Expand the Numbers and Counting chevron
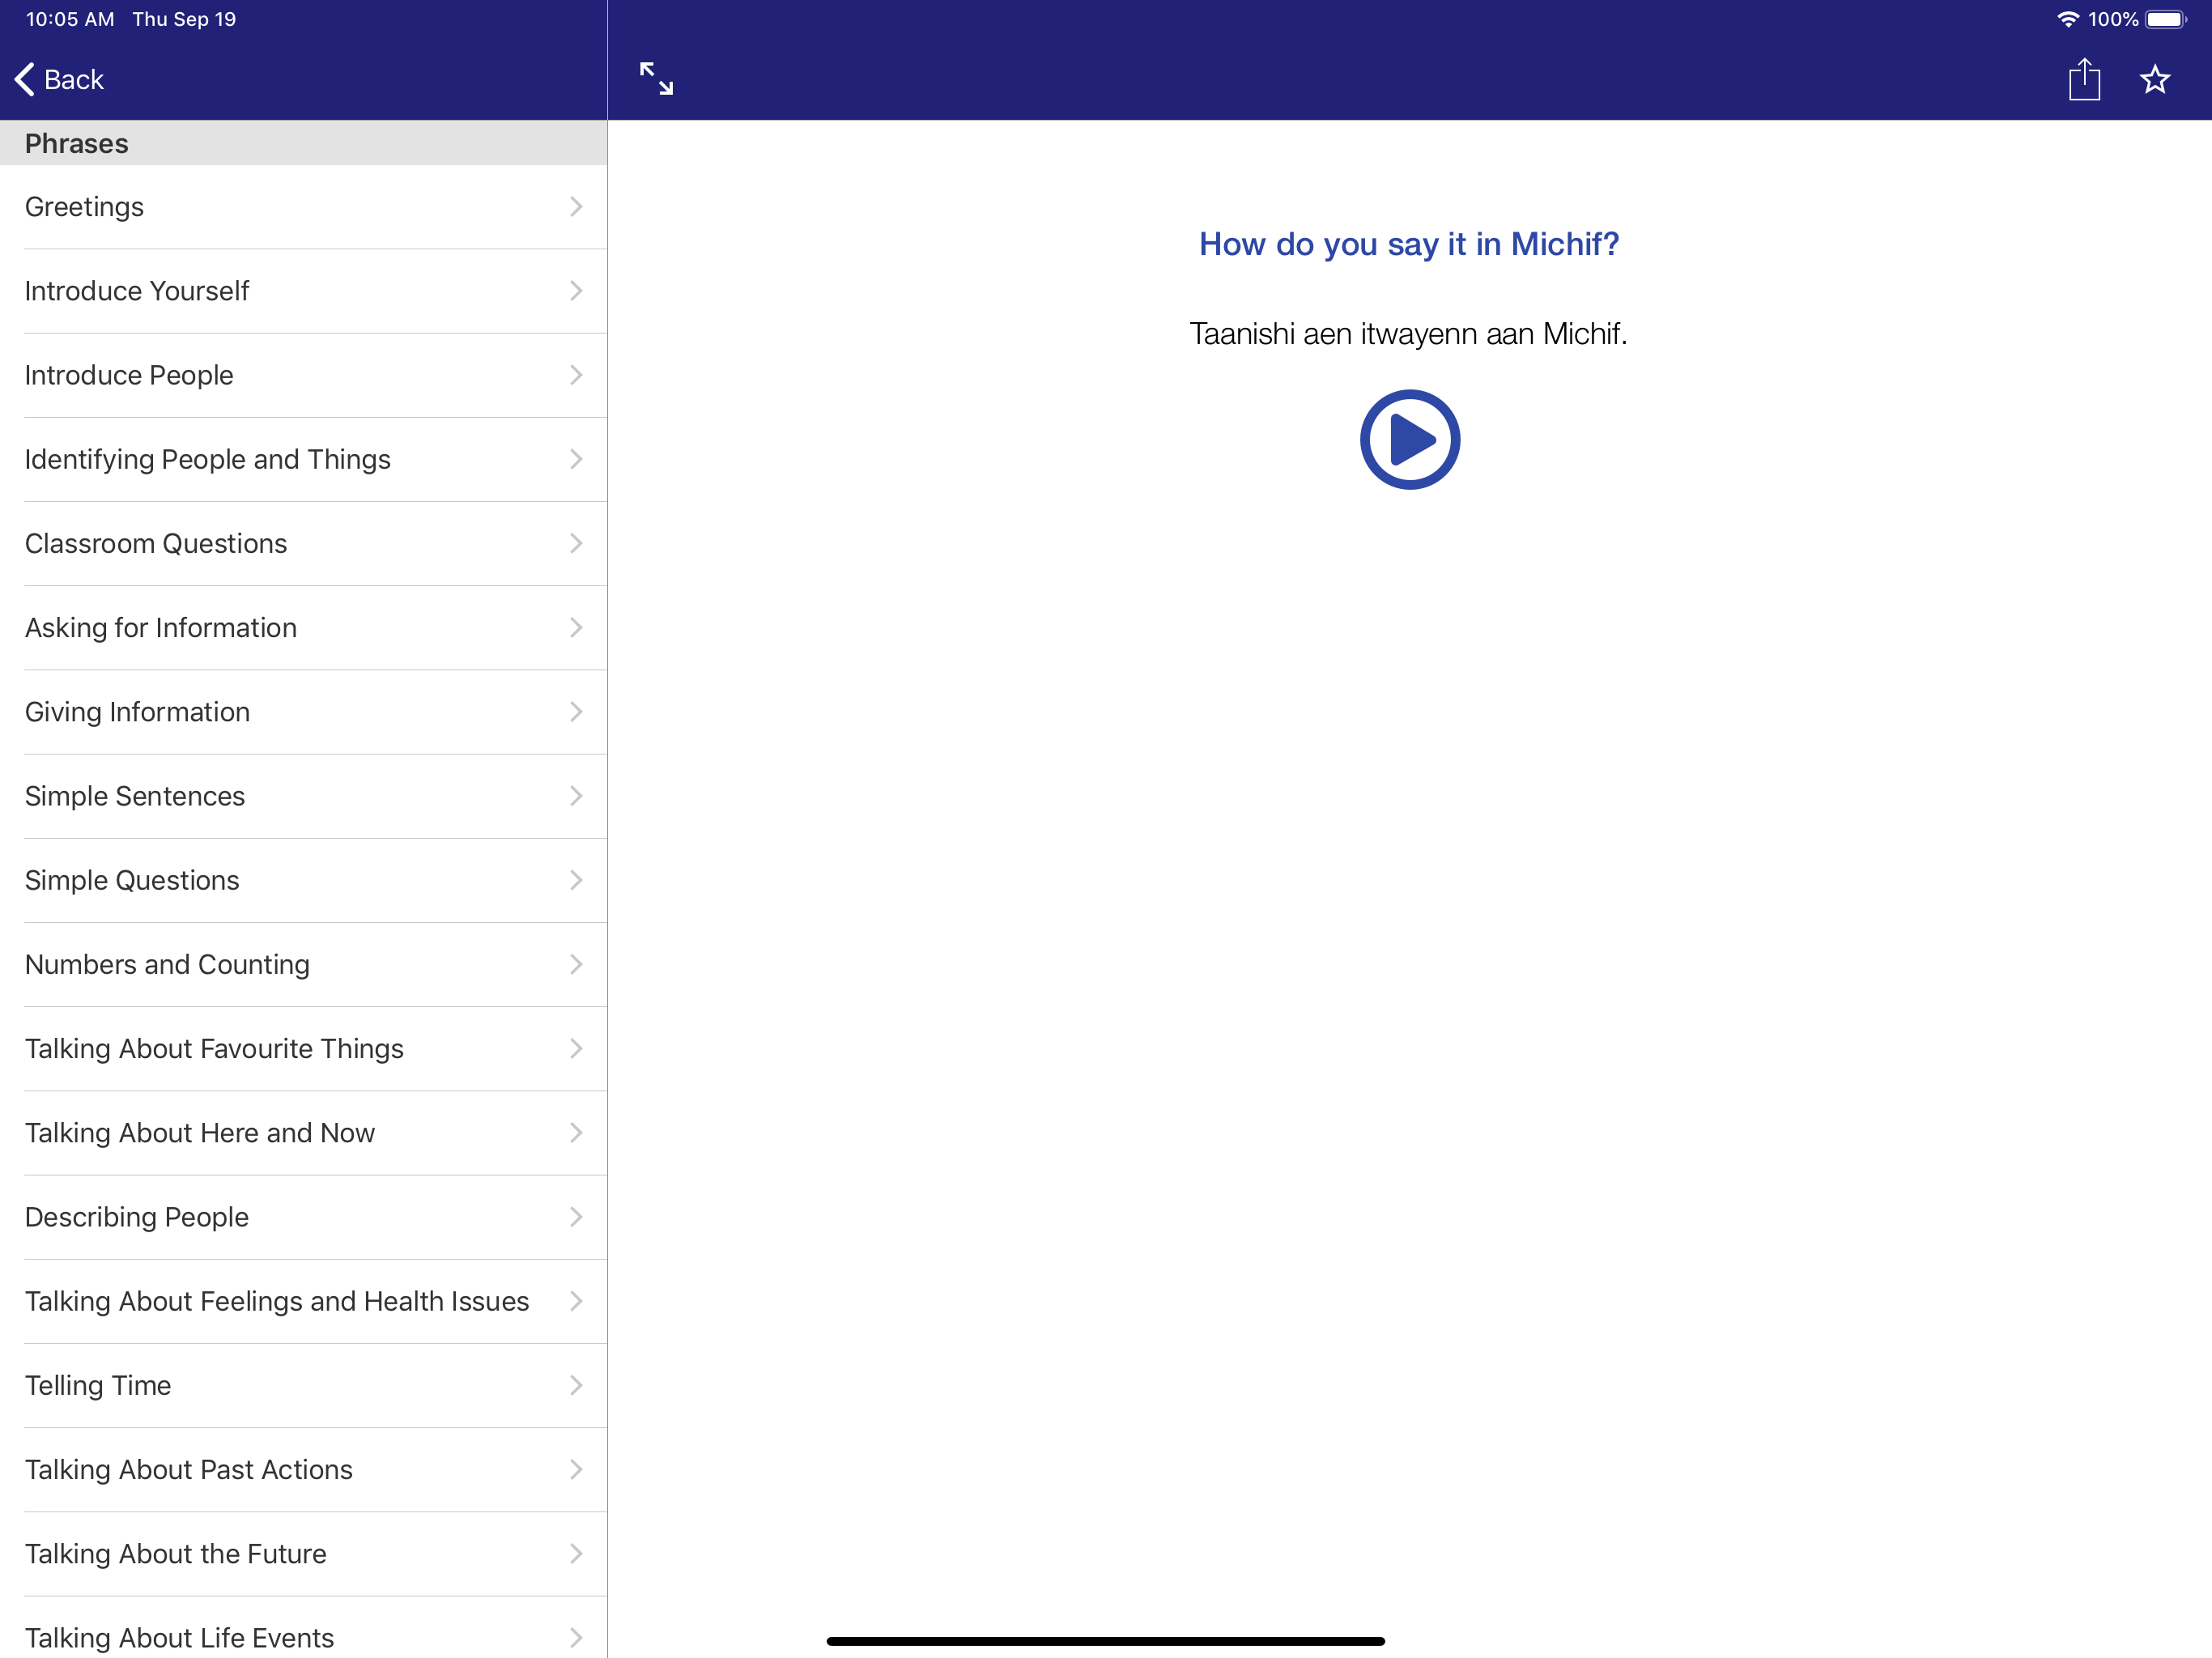Screen dimensions: 2212x1658 576,963
